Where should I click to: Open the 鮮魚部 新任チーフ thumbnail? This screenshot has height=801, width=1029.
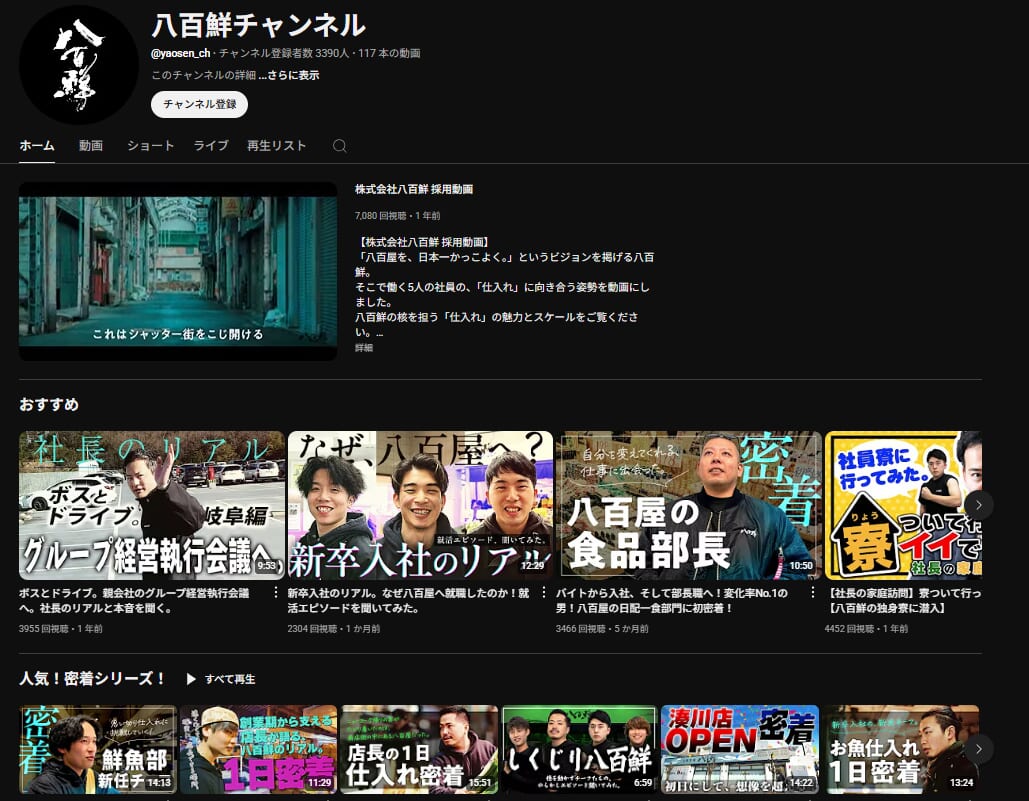[x=98, y=749]
